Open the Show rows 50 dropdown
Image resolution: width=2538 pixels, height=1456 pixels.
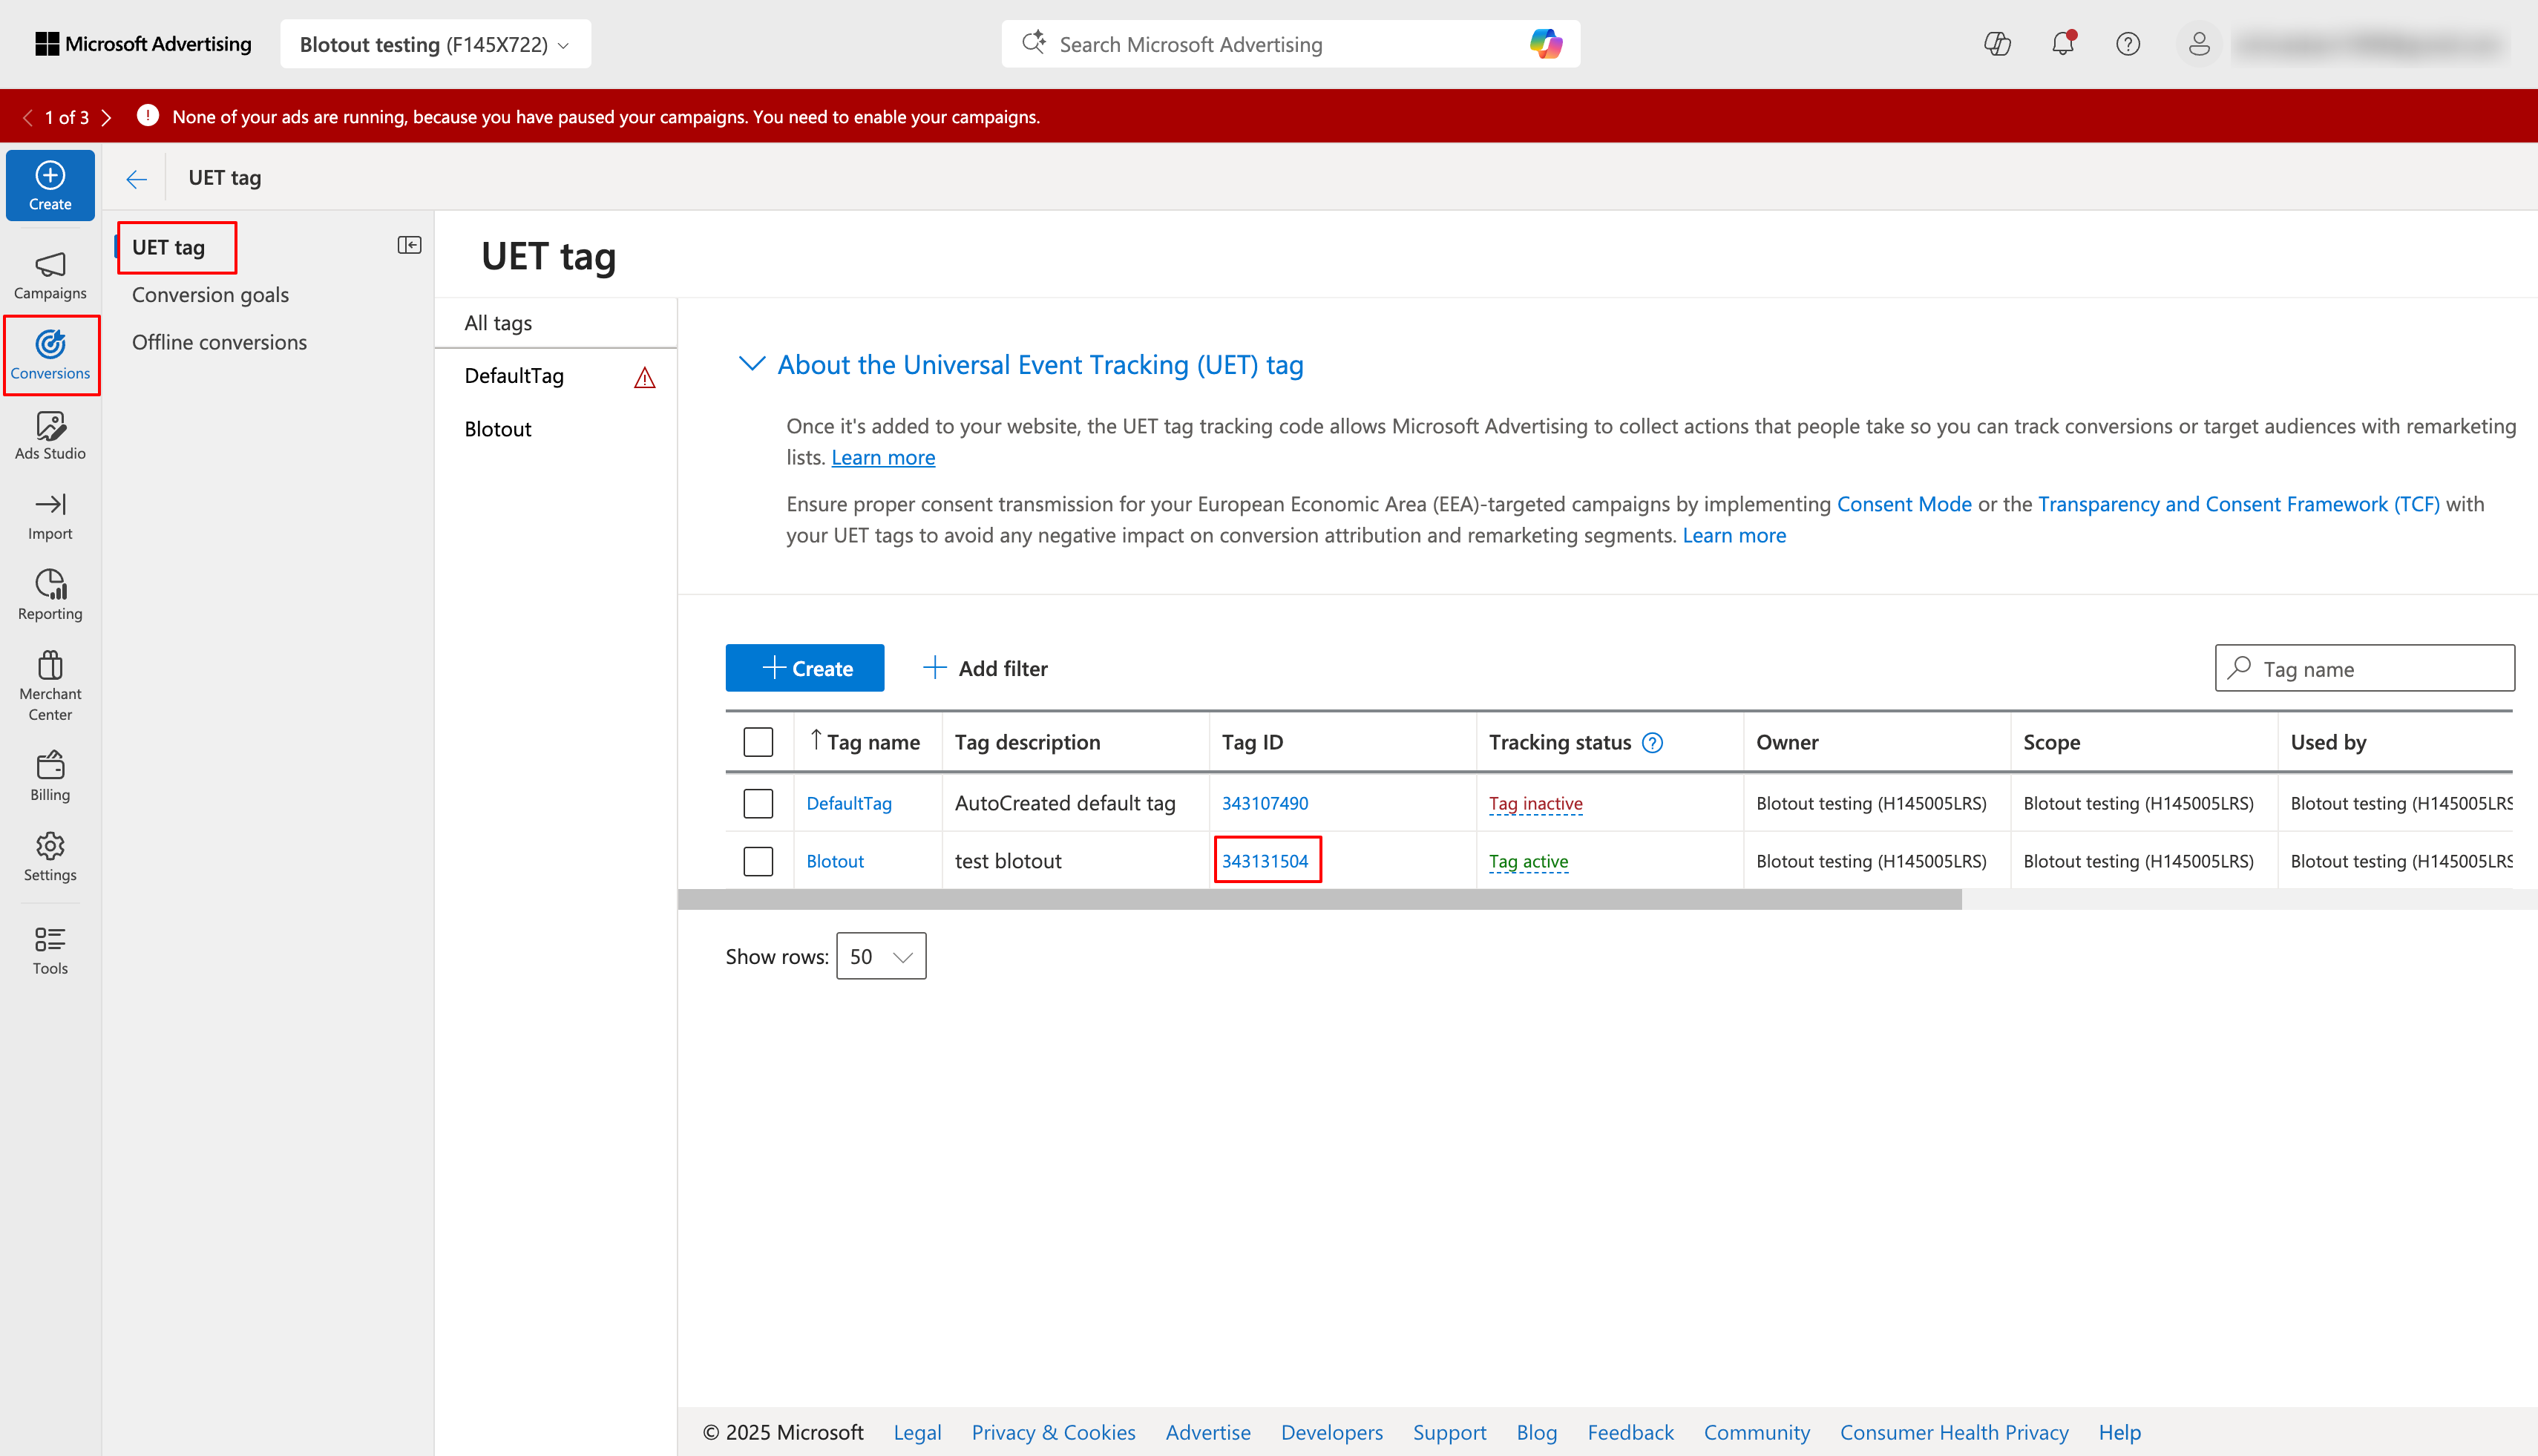(880, 956)
